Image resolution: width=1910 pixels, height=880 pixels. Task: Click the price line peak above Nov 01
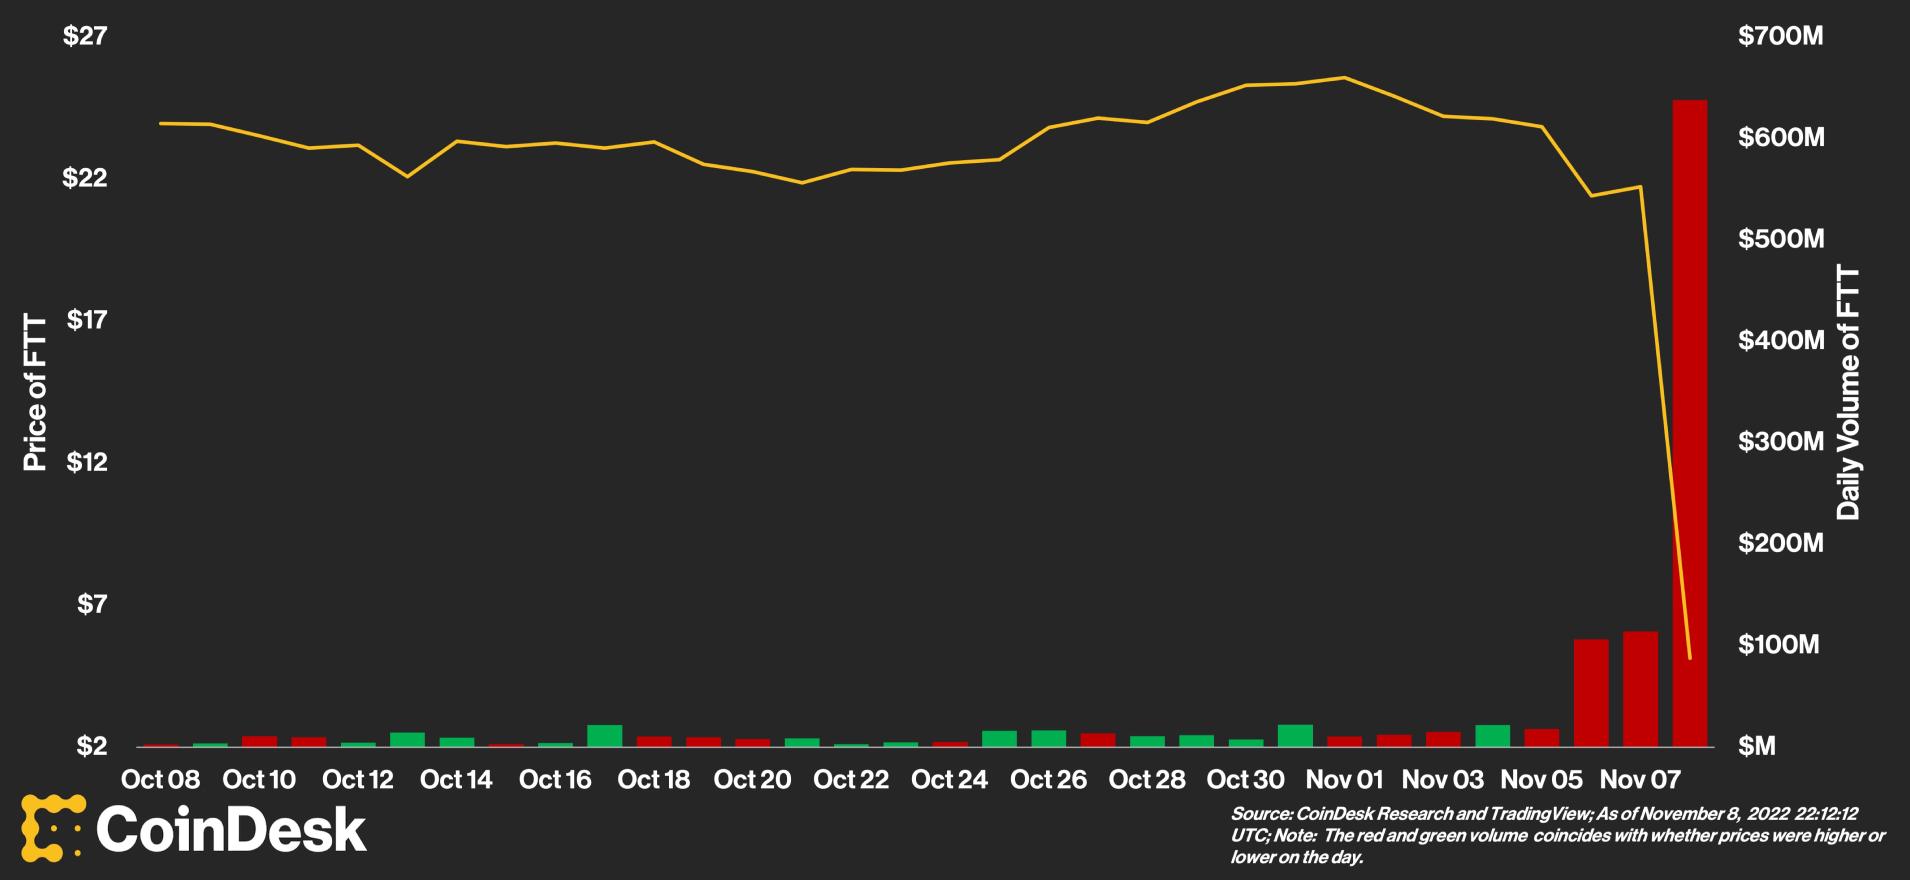pyautogui.click(x=1344, y=77)
